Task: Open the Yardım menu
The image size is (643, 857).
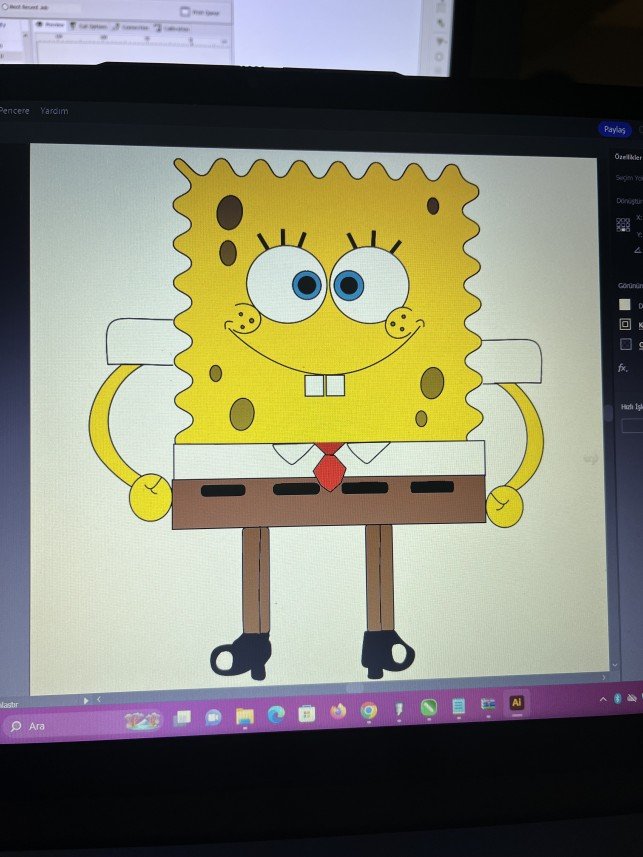Action: click(54, 111)
